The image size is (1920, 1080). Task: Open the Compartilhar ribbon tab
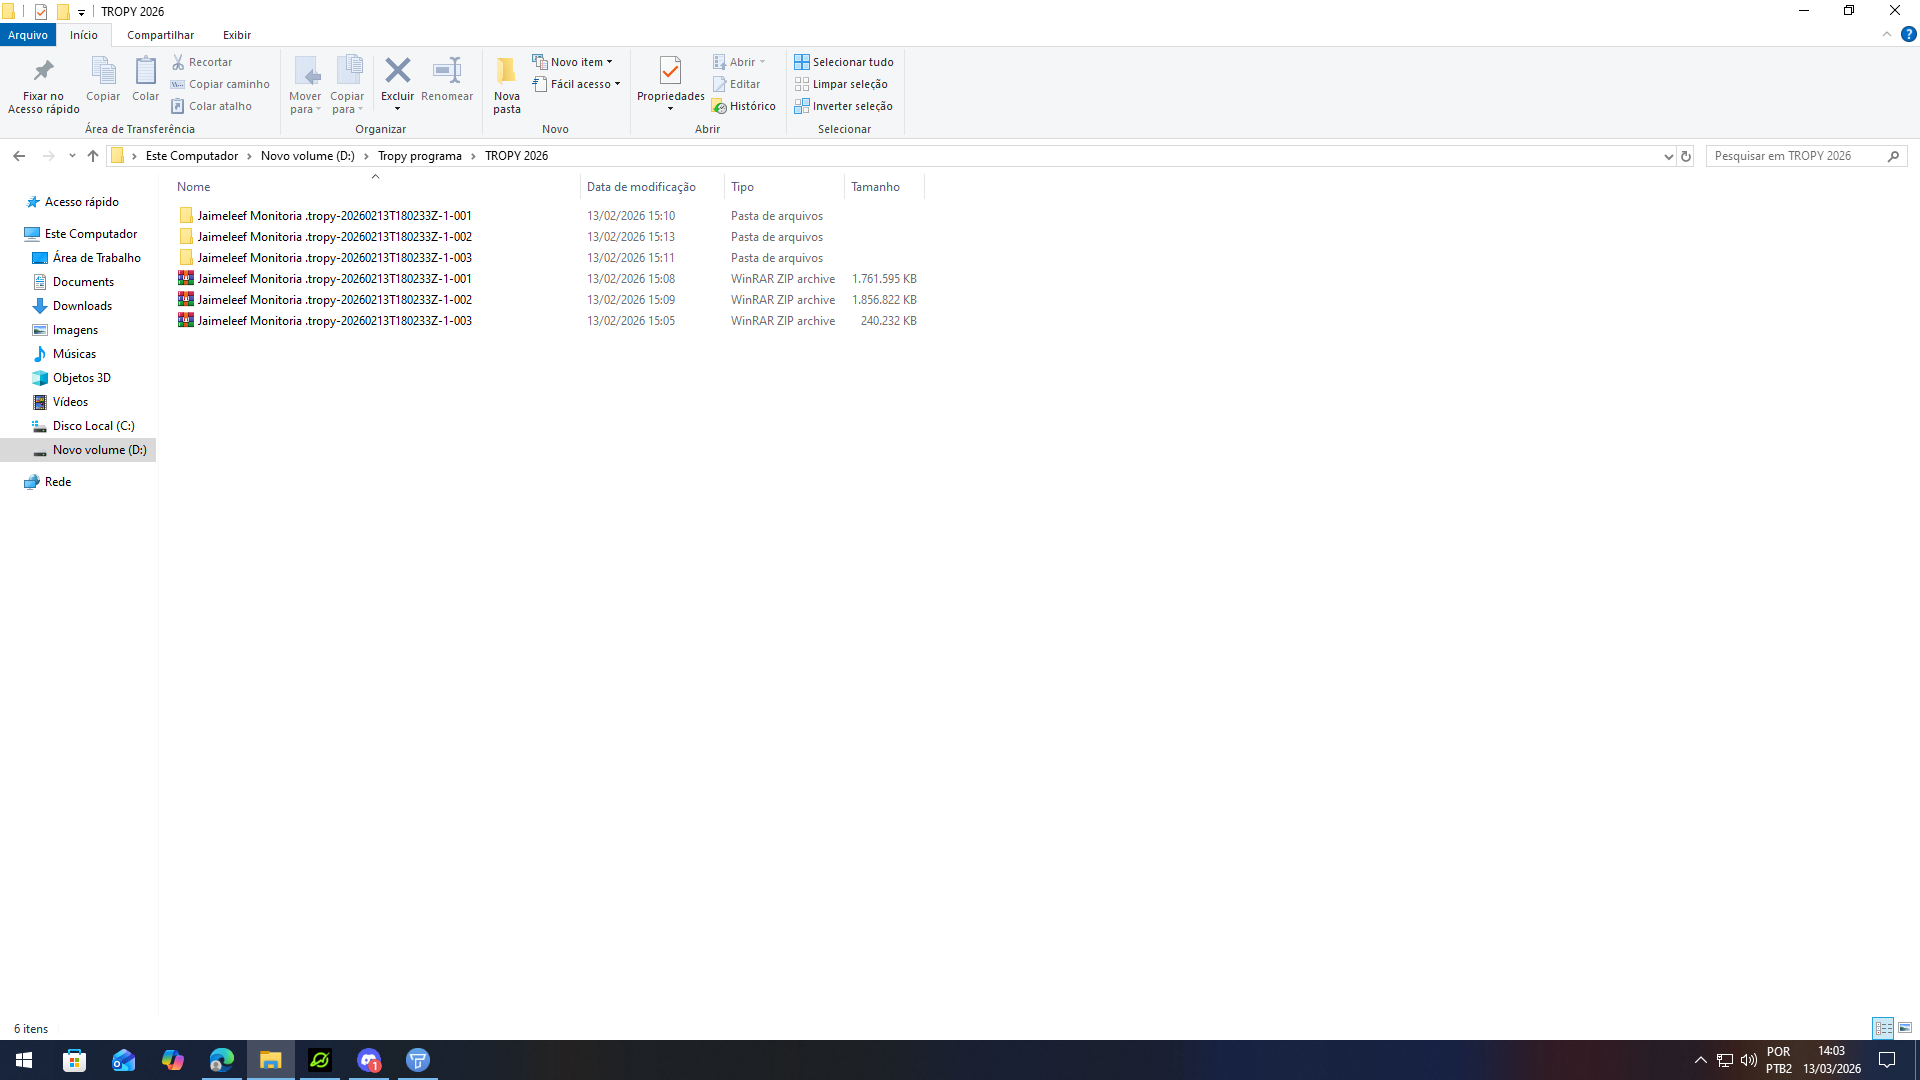[x=160, y=35]
